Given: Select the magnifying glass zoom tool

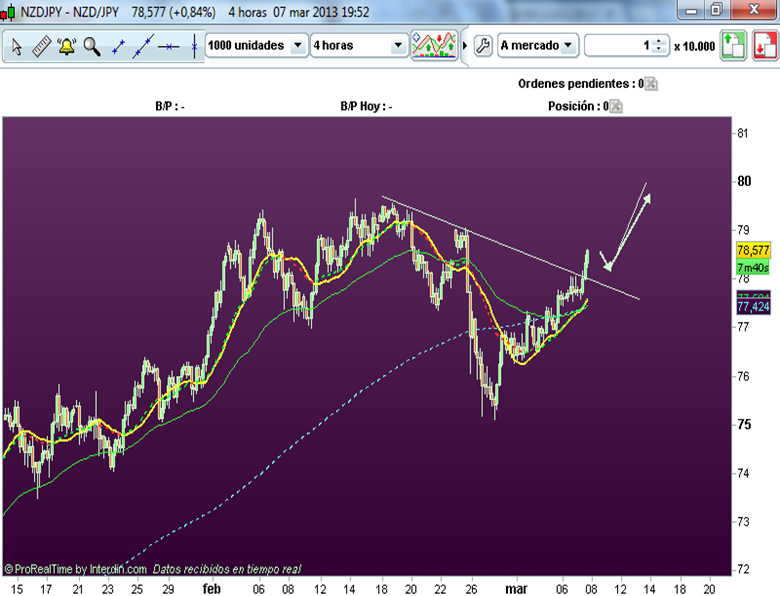Looking at the screenshot, I should tap(92, 47).
